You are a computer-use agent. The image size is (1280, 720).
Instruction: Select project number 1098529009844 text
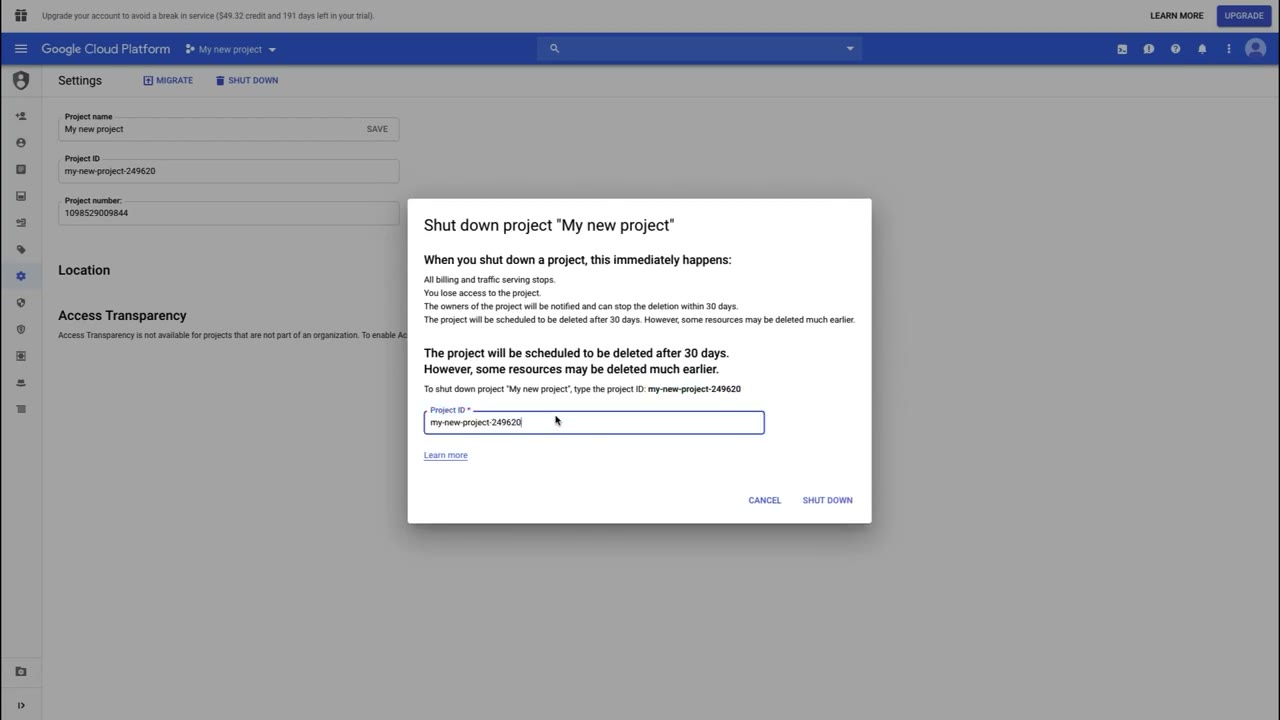[x=96, y=213]
